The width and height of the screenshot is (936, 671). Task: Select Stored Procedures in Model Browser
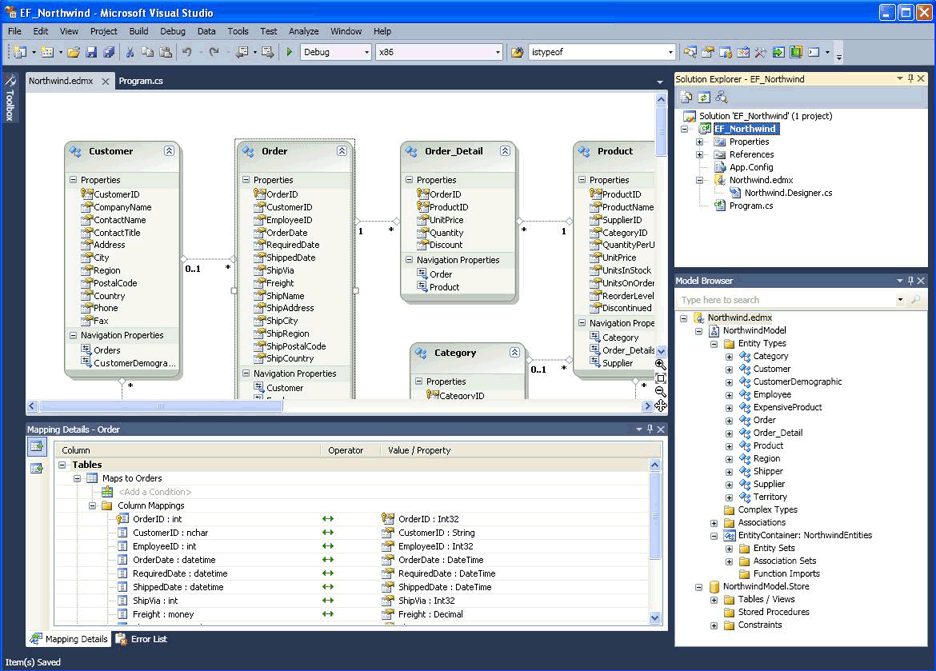(774, 612)
